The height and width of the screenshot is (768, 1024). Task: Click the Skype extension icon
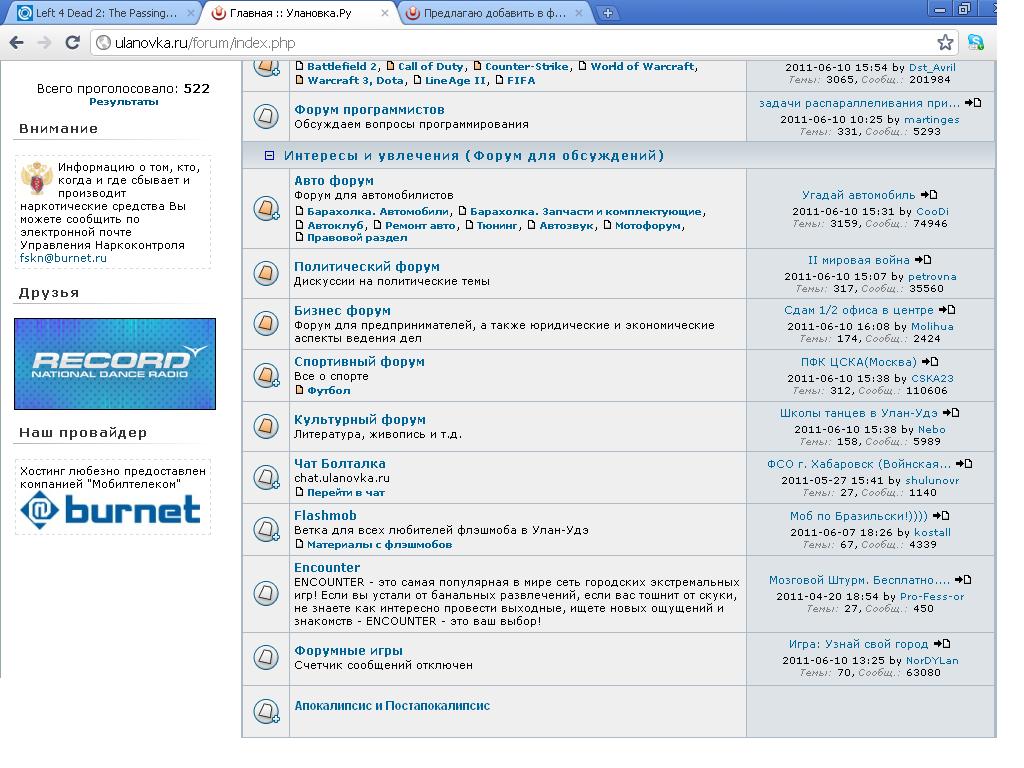click(x=976, y=42)
